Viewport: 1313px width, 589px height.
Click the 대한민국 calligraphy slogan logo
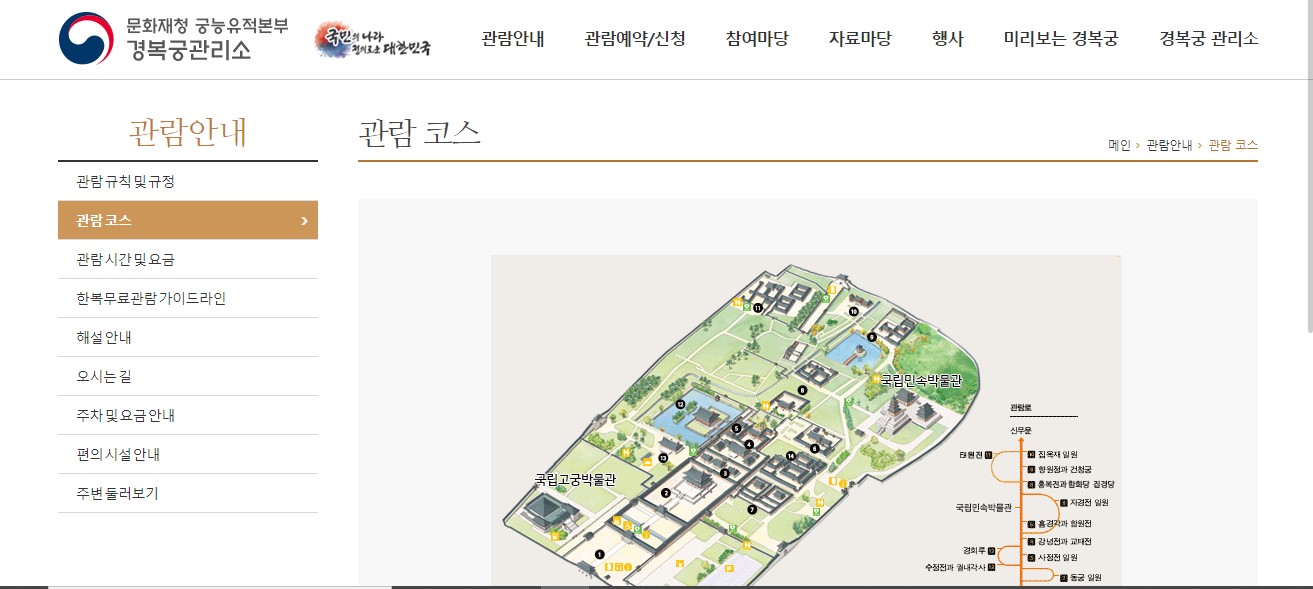pos(373,41)
